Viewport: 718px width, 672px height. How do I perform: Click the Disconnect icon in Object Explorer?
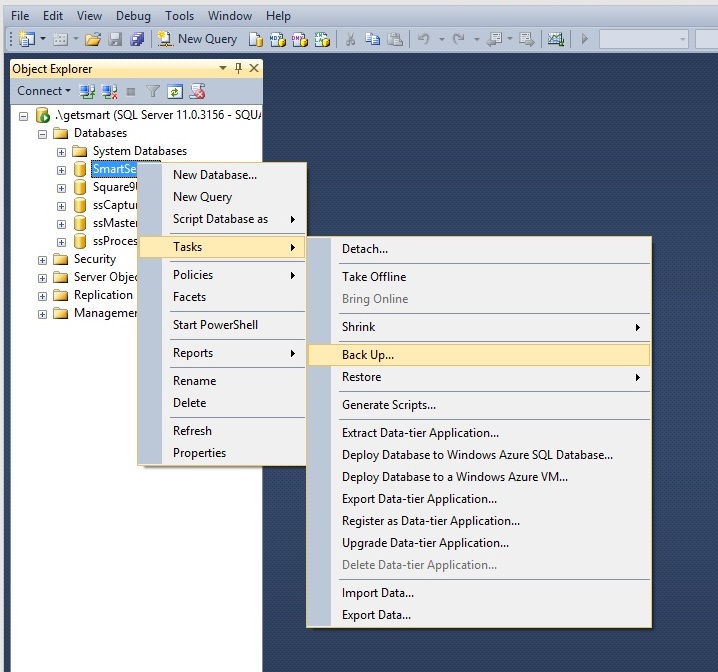pos(109,91)
